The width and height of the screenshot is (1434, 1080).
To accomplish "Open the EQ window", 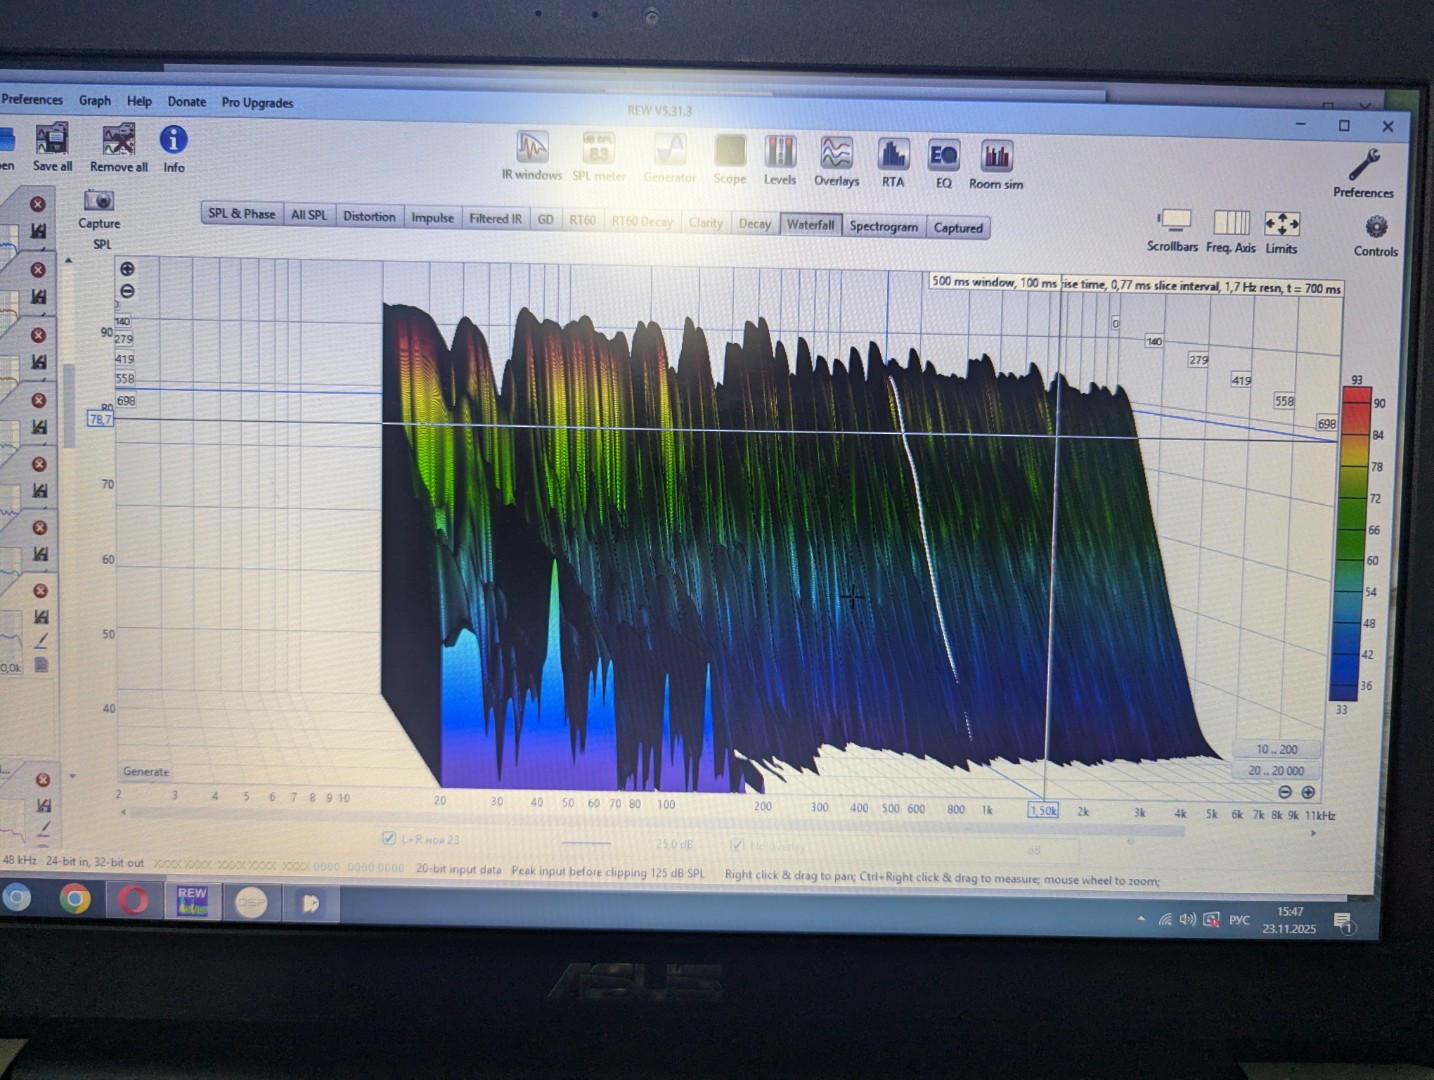I will tap(943, 157).
